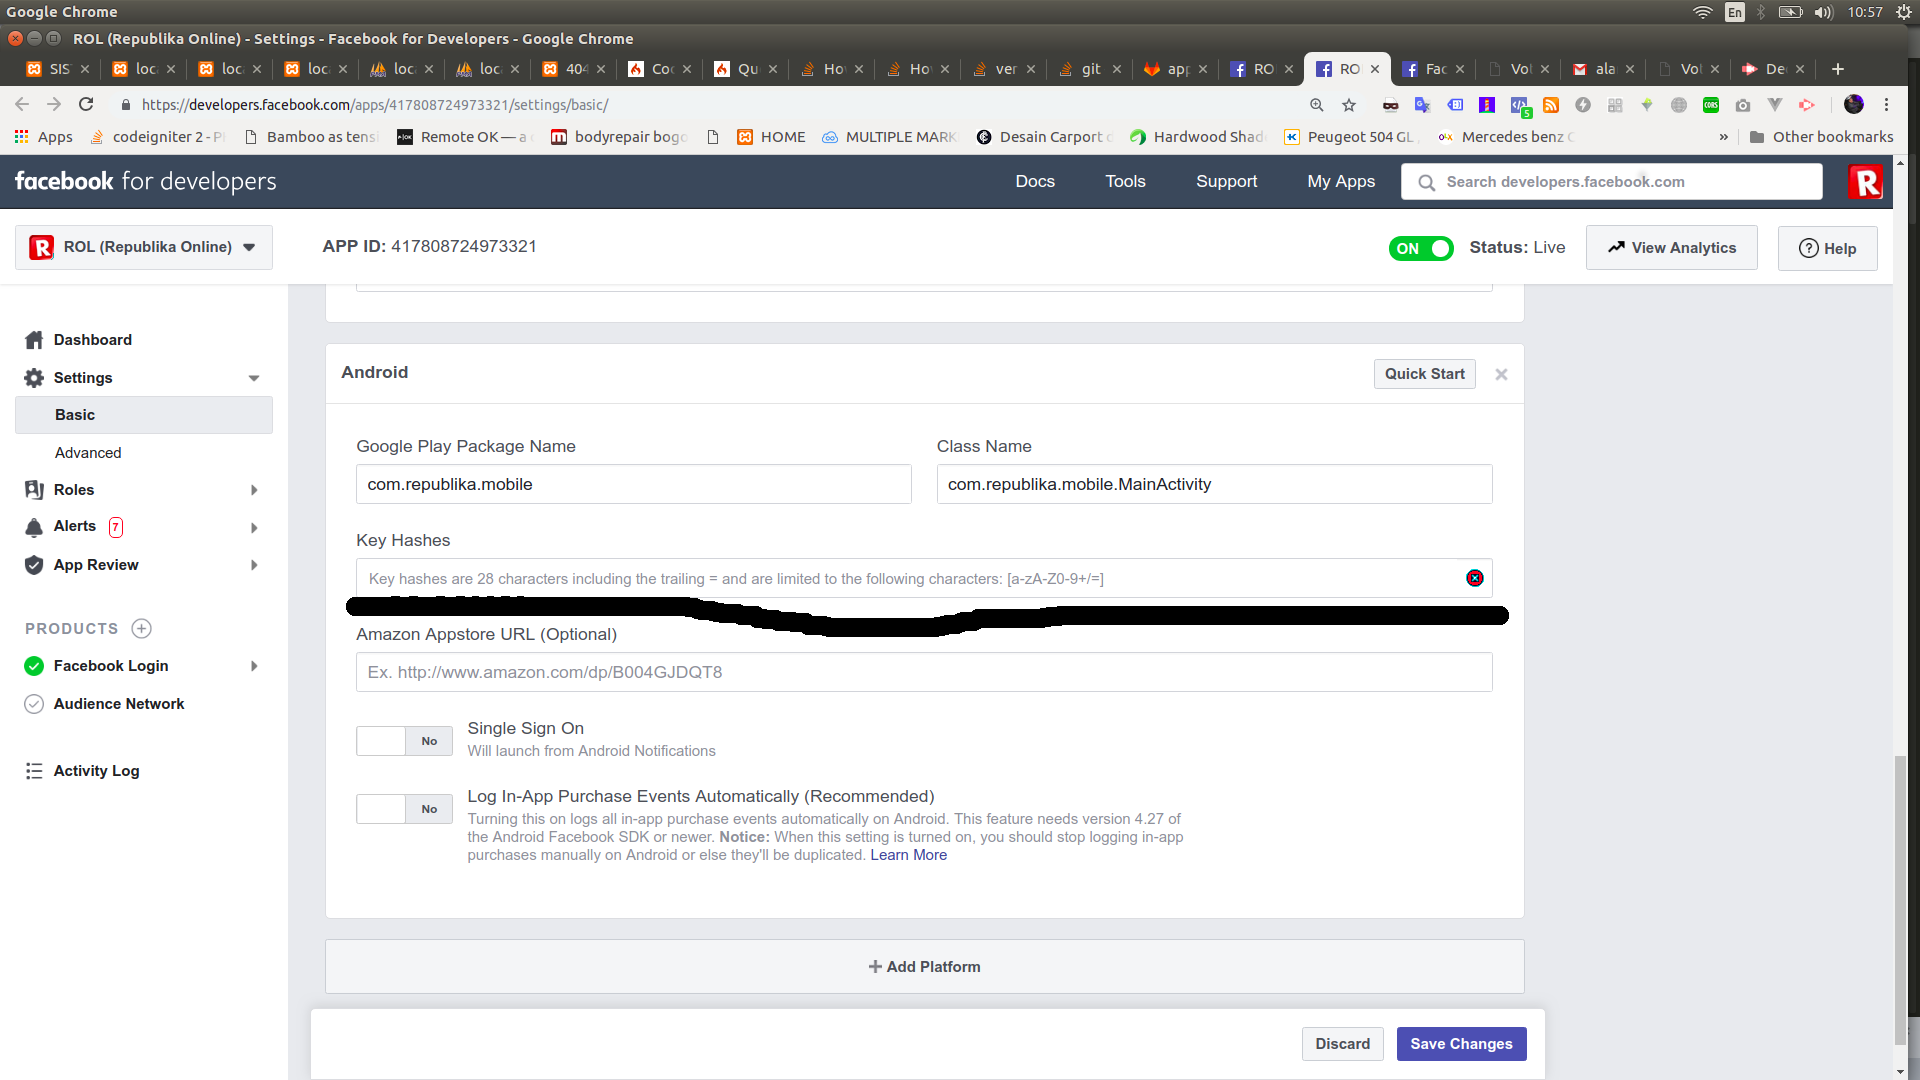Viewport: 1920px width, 1080px height.
Task: Open the Docs menu
Action: (1035, 181)
